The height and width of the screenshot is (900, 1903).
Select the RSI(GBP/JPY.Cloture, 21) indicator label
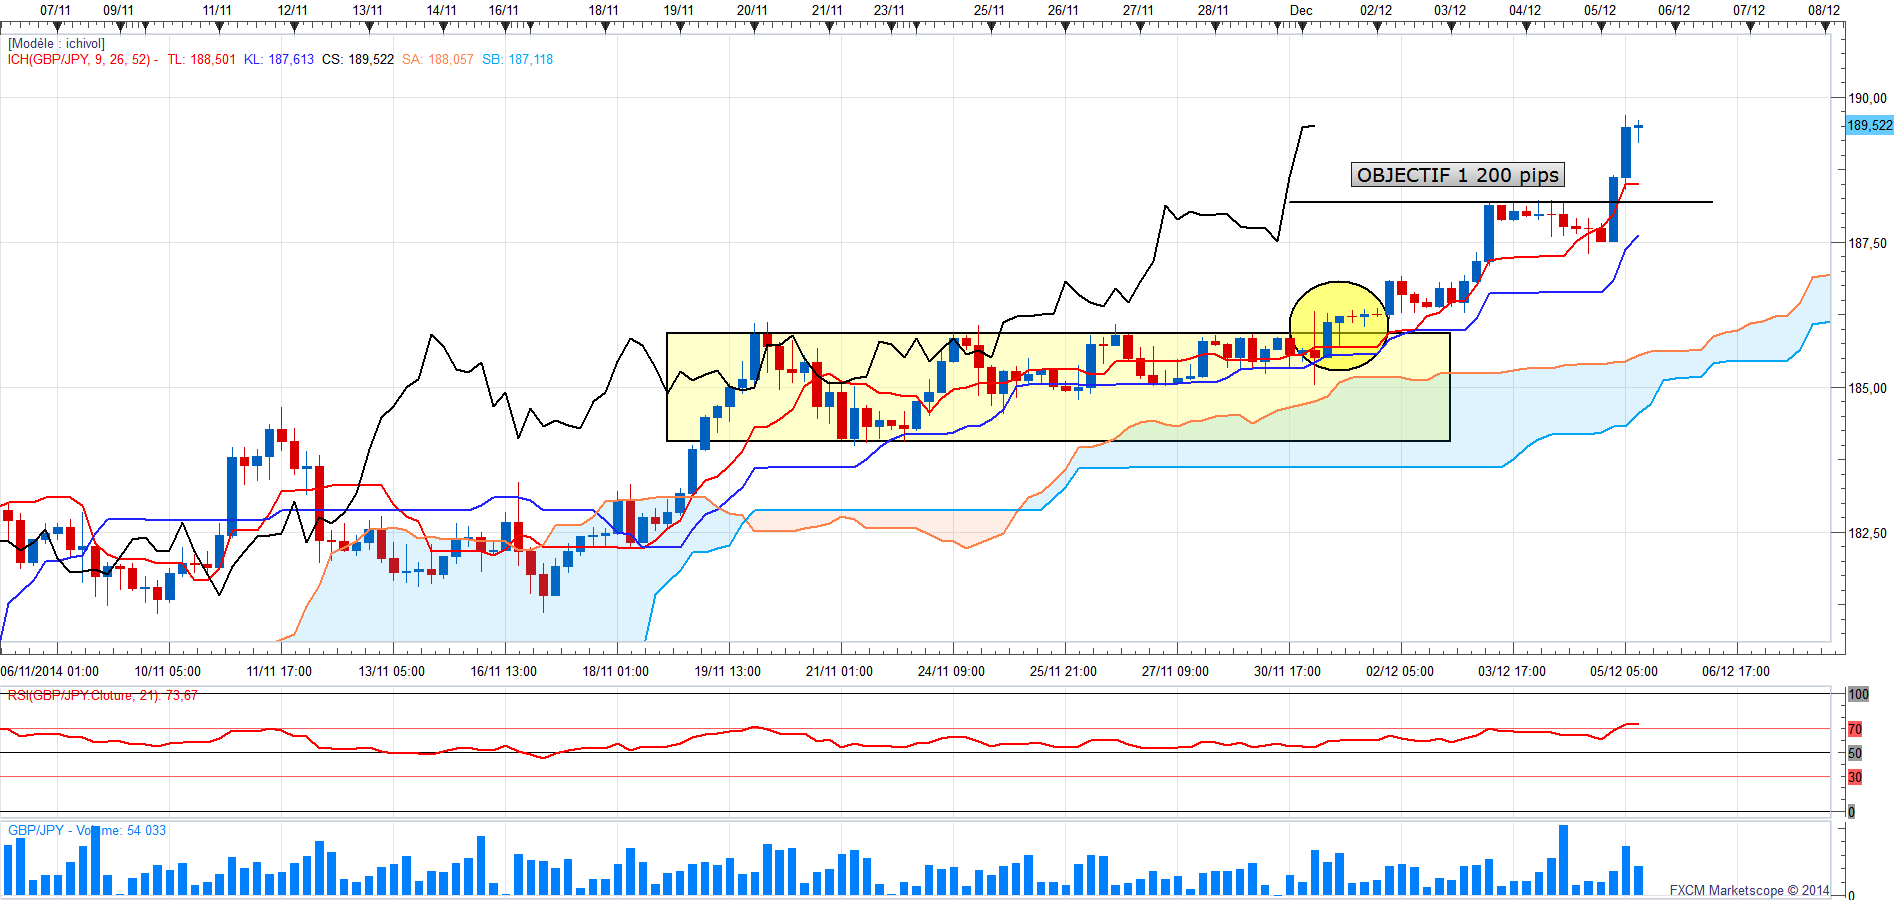[x=102, y=695]
